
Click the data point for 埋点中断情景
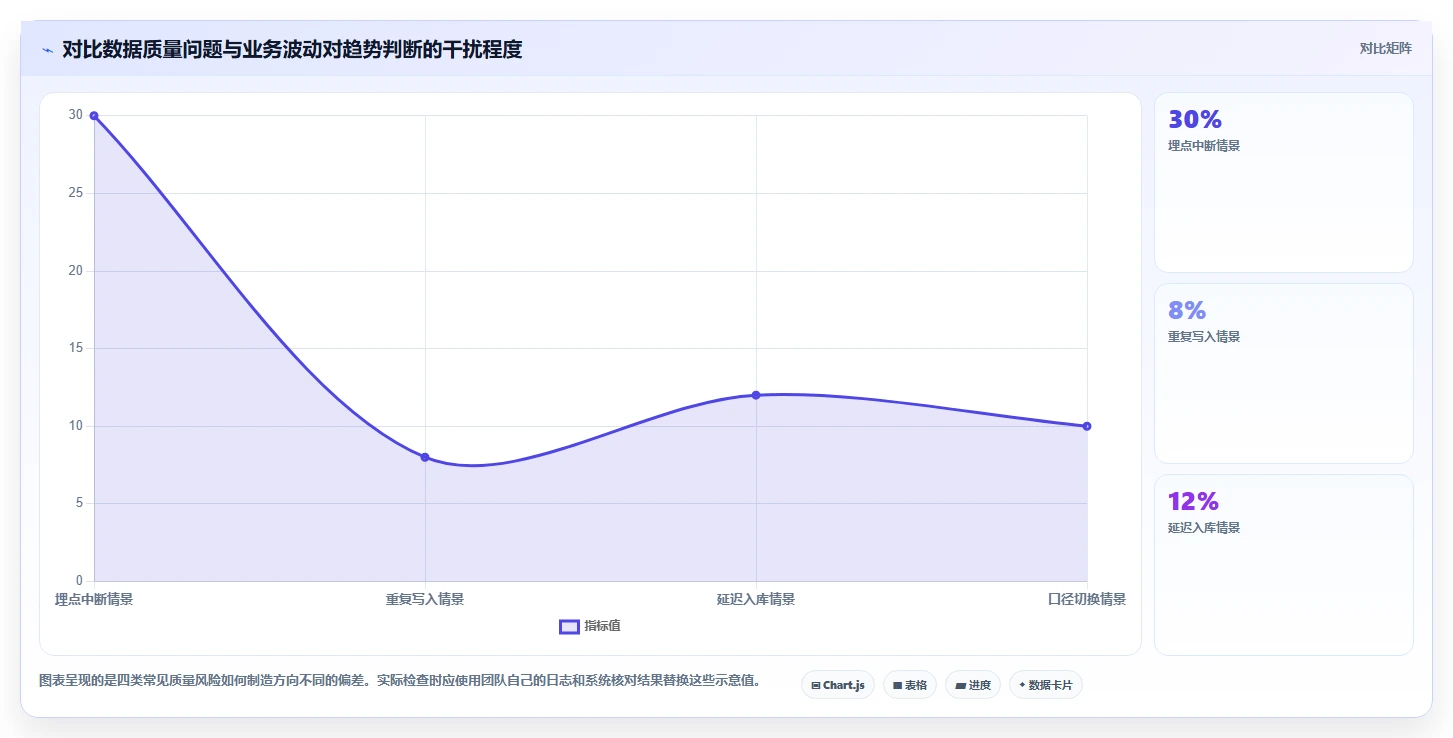click(x=94, y=116)
